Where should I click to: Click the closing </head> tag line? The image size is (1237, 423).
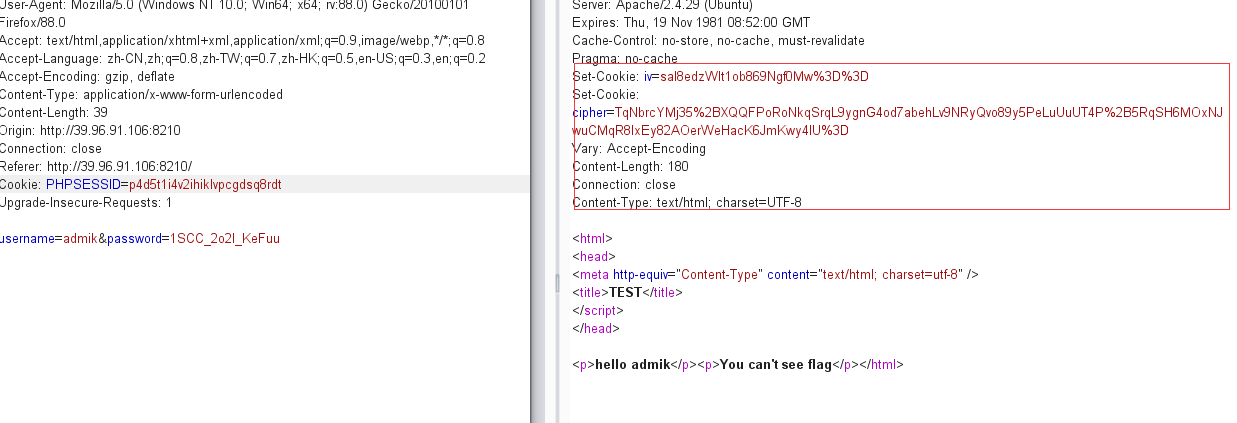596,329
